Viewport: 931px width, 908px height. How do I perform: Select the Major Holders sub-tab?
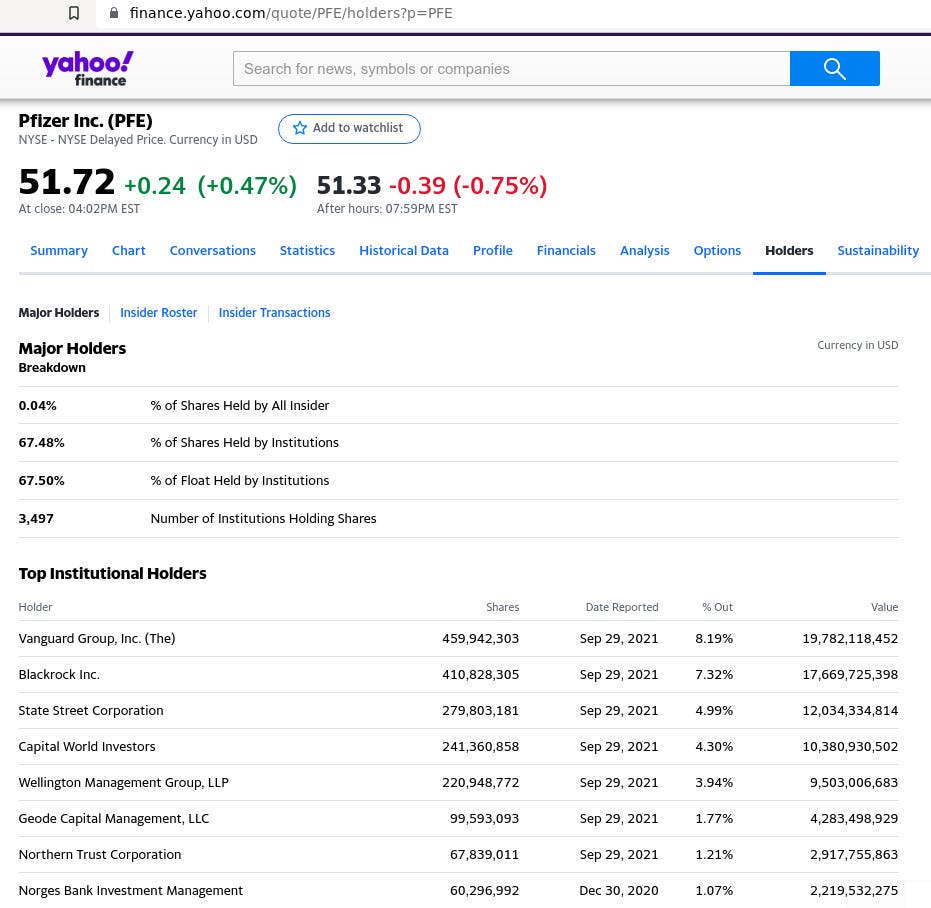(59, 312)
